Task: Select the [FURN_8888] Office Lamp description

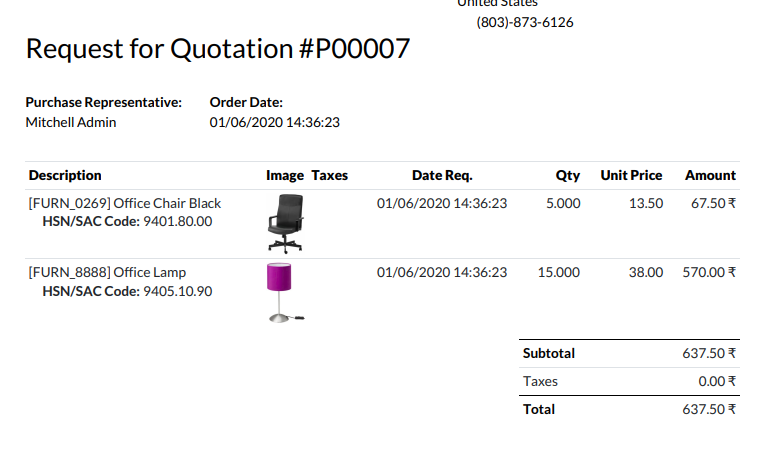Action: pos(107,272)
